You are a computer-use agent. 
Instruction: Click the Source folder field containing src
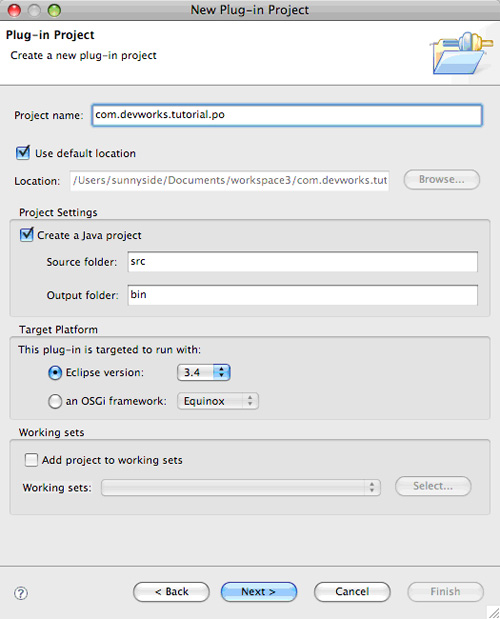pyautogui.click(x=303, y=262)
